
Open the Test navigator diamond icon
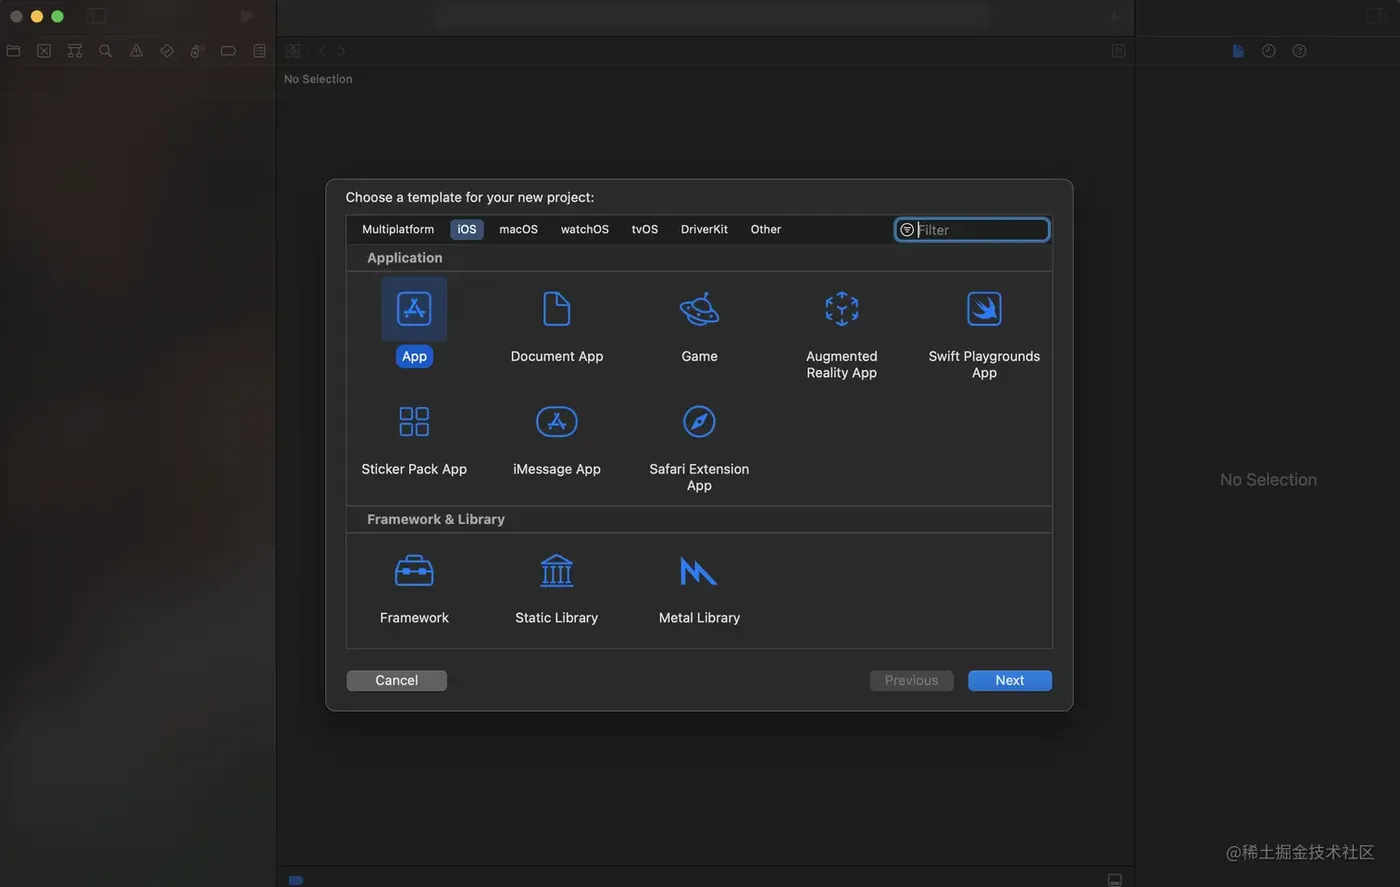pos(167,51)
